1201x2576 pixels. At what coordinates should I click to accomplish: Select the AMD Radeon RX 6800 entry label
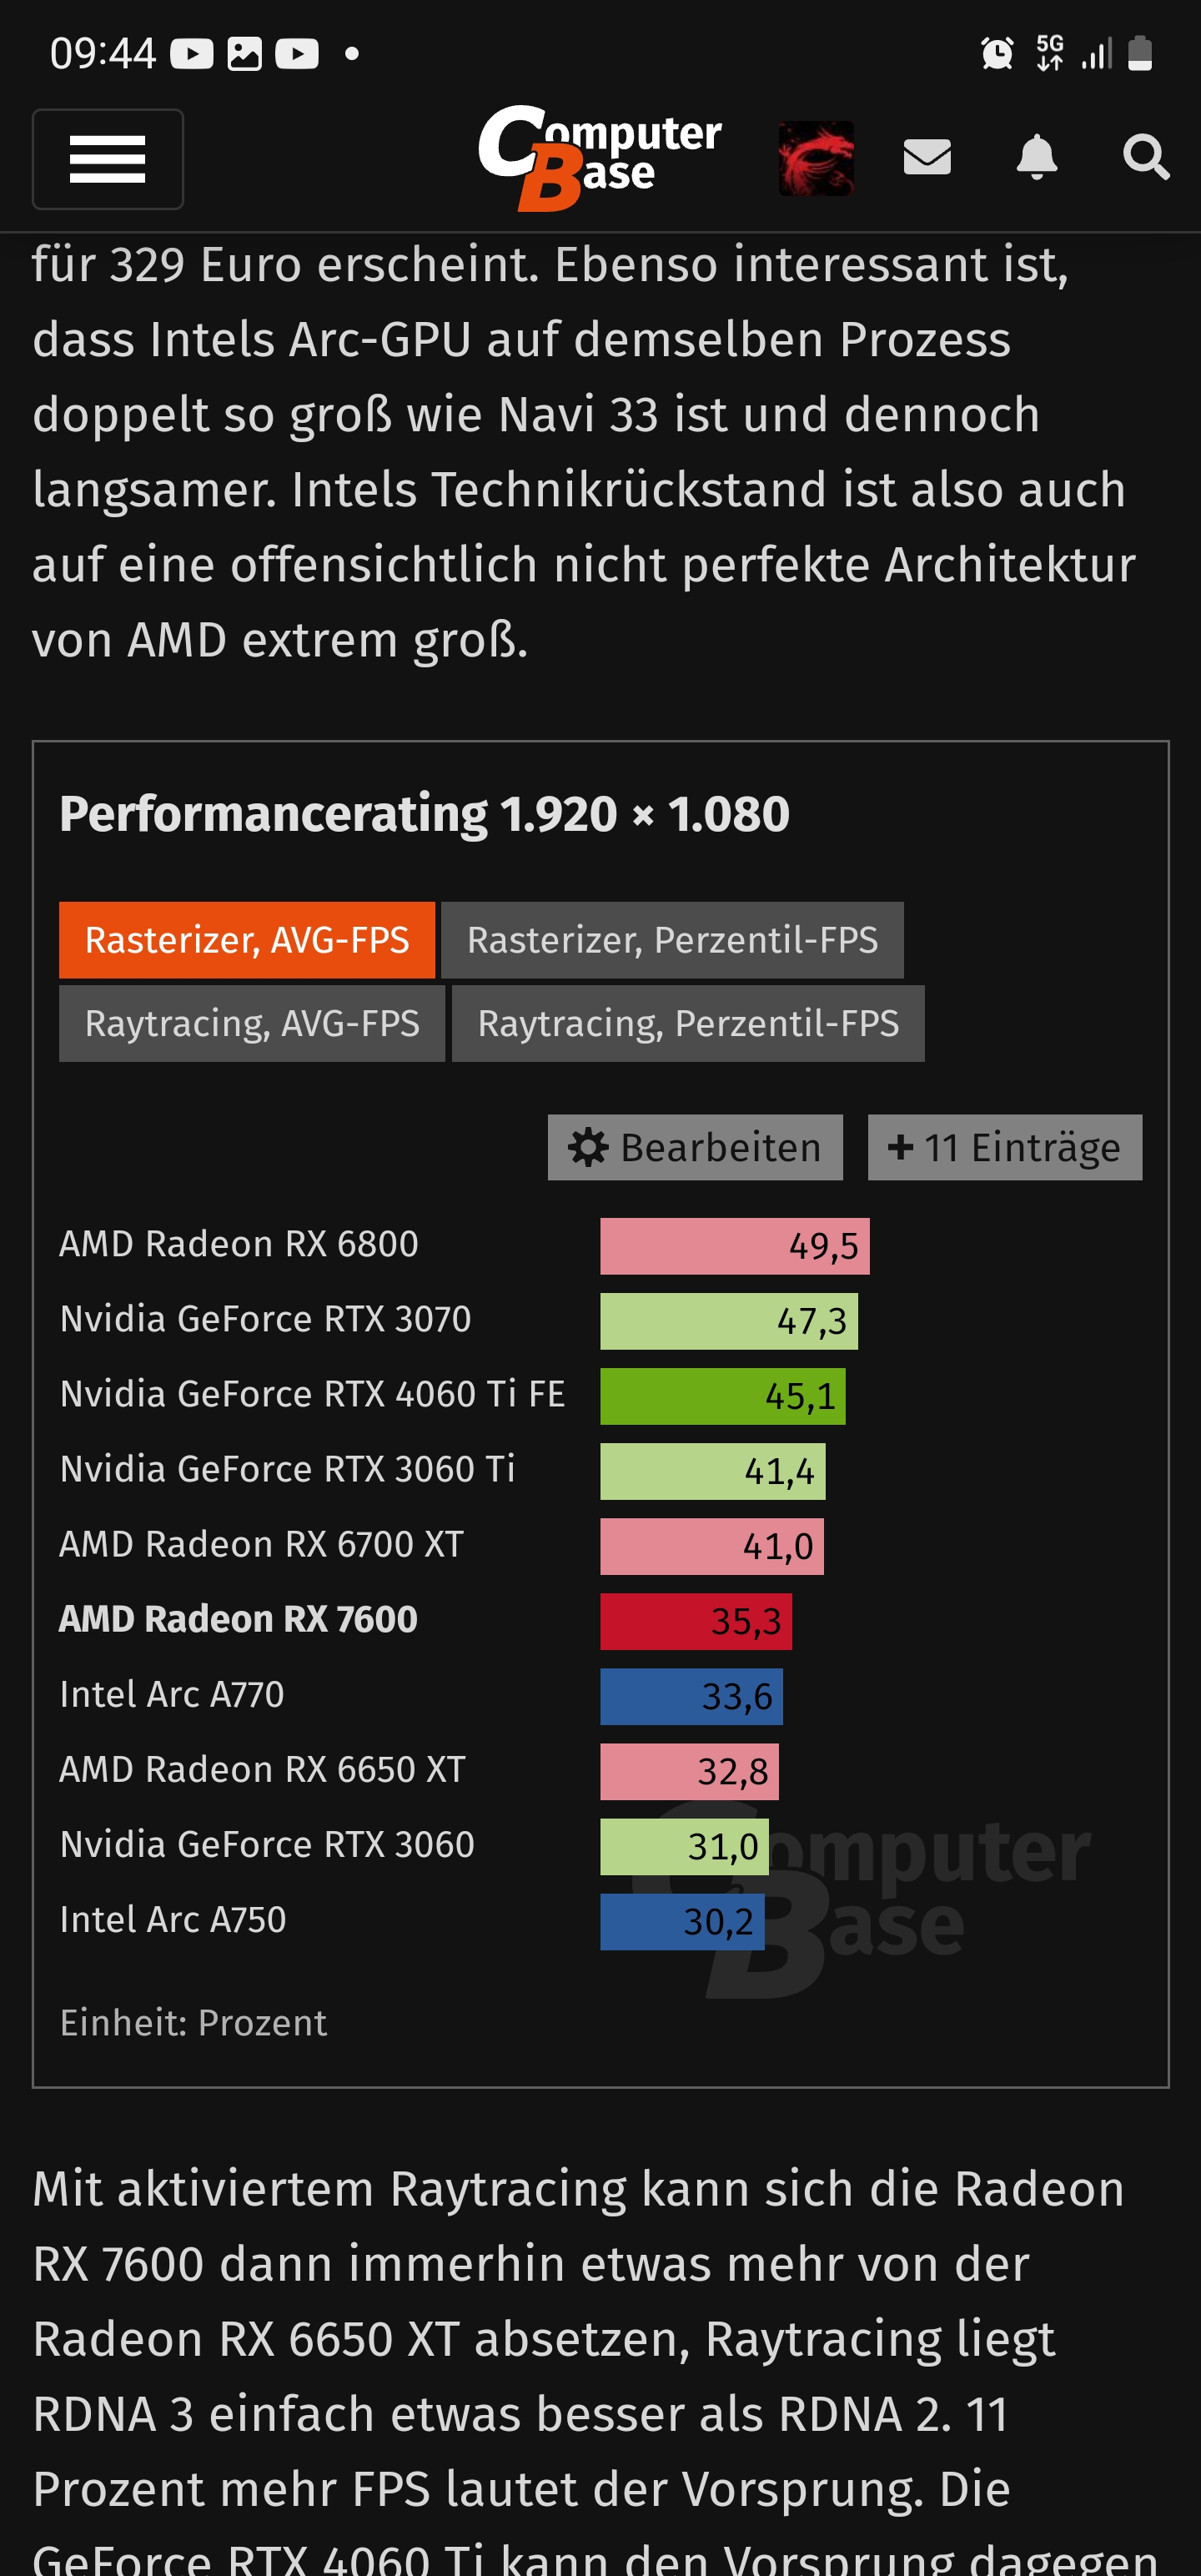(239, 1244)
